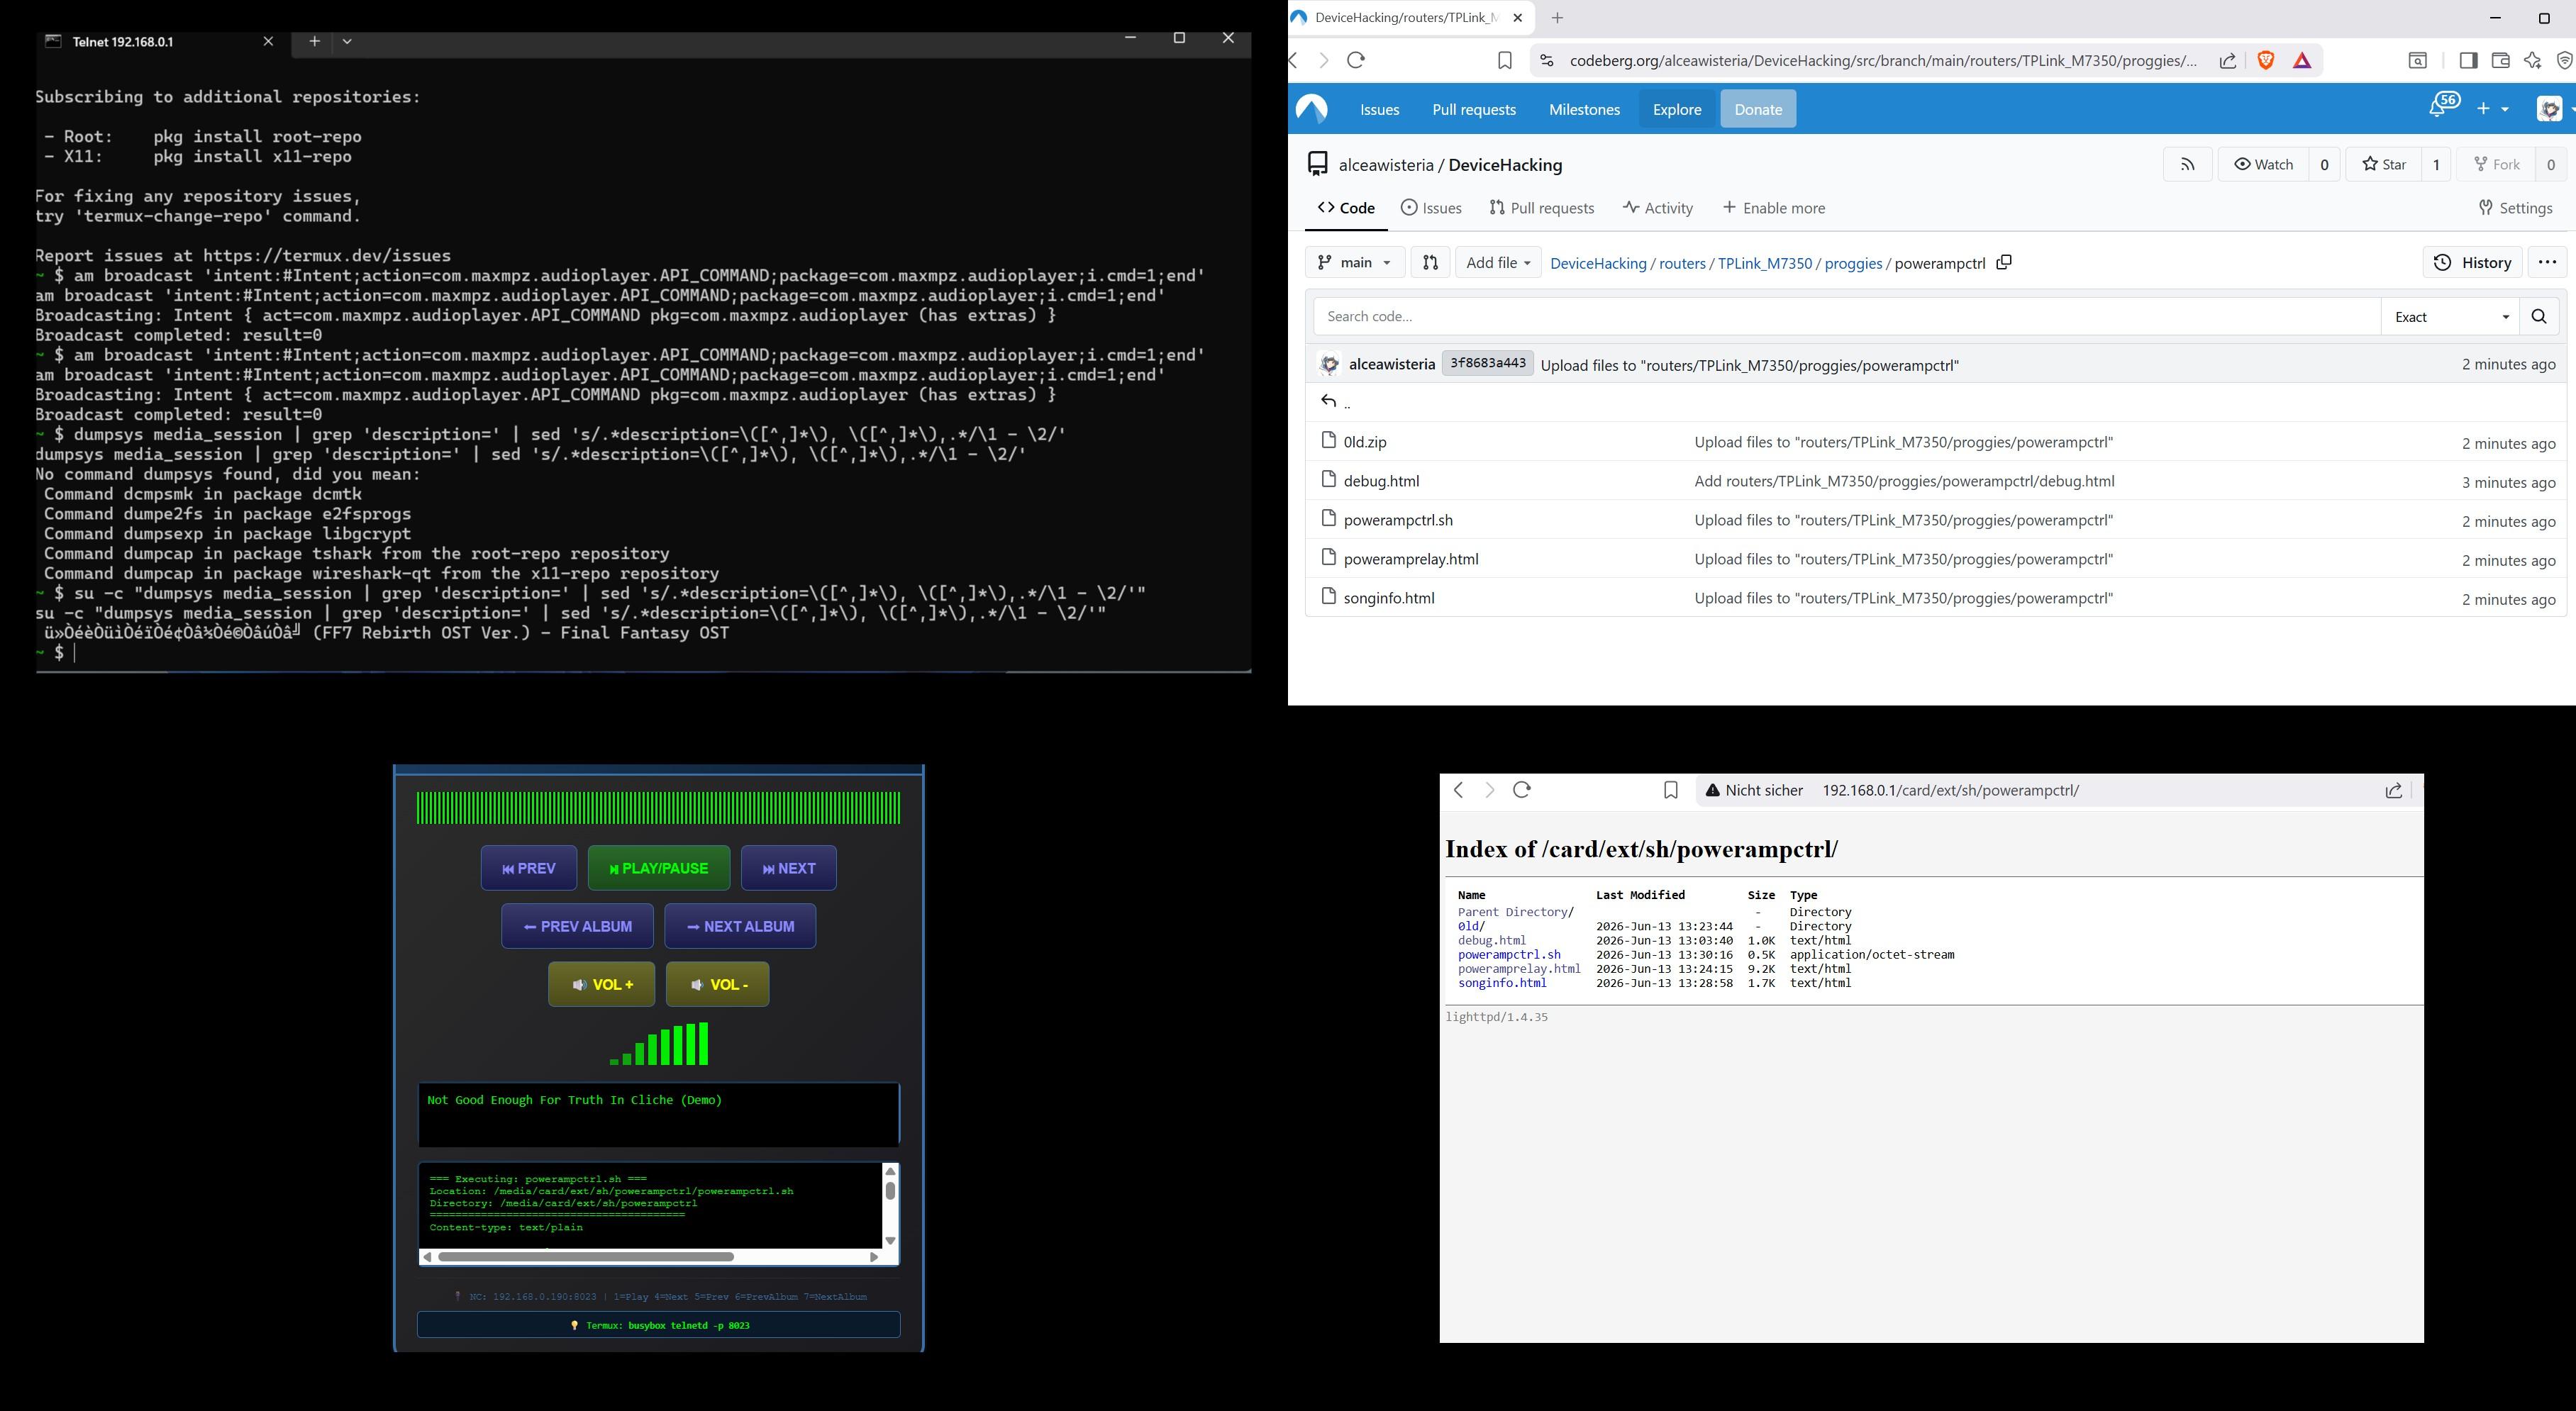Click the site settings icon in Codeberg address bar
This screenshot has width=2576, height=1411.
click(1547, 61)
